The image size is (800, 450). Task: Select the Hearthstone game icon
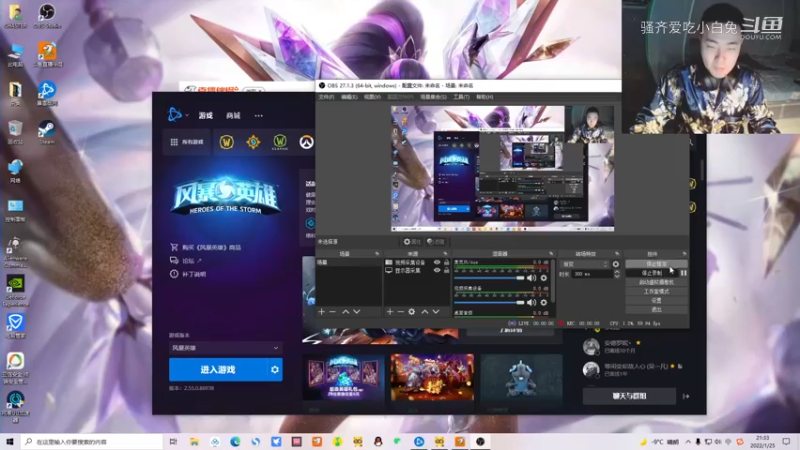pyautogui.click(x=253, y=142)
